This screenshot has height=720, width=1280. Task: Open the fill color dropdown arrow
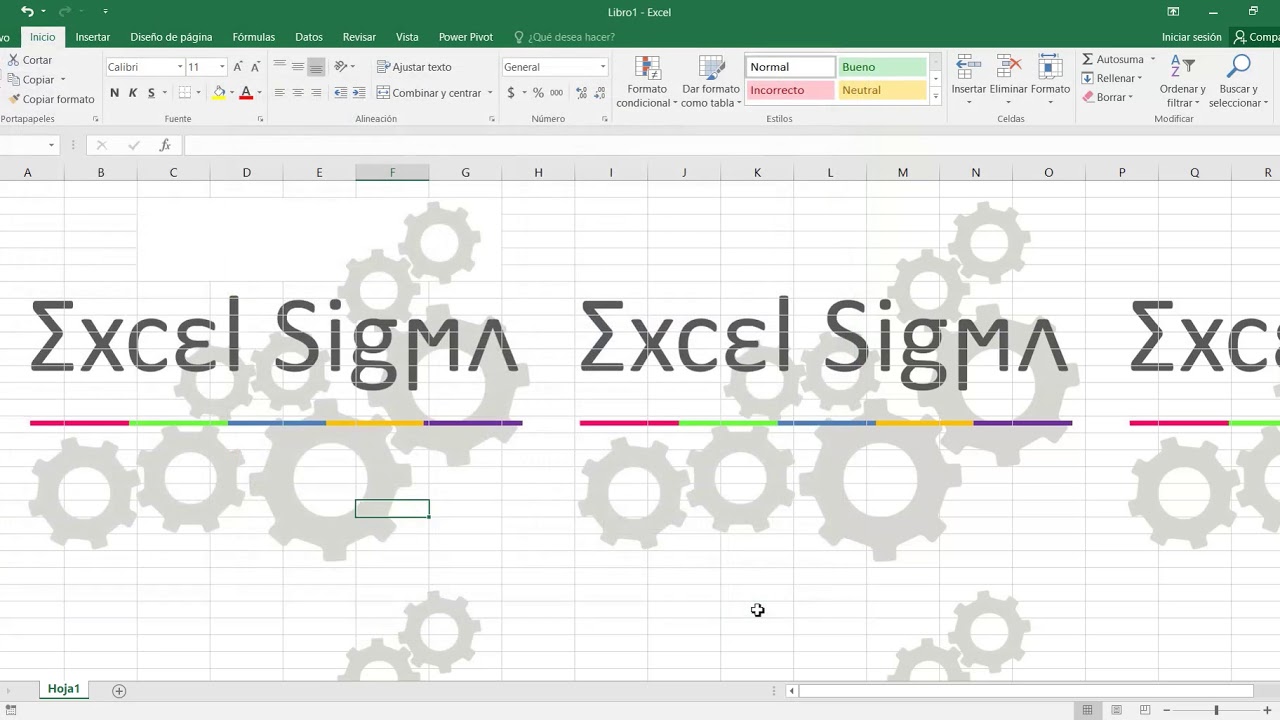pos(231,93)
